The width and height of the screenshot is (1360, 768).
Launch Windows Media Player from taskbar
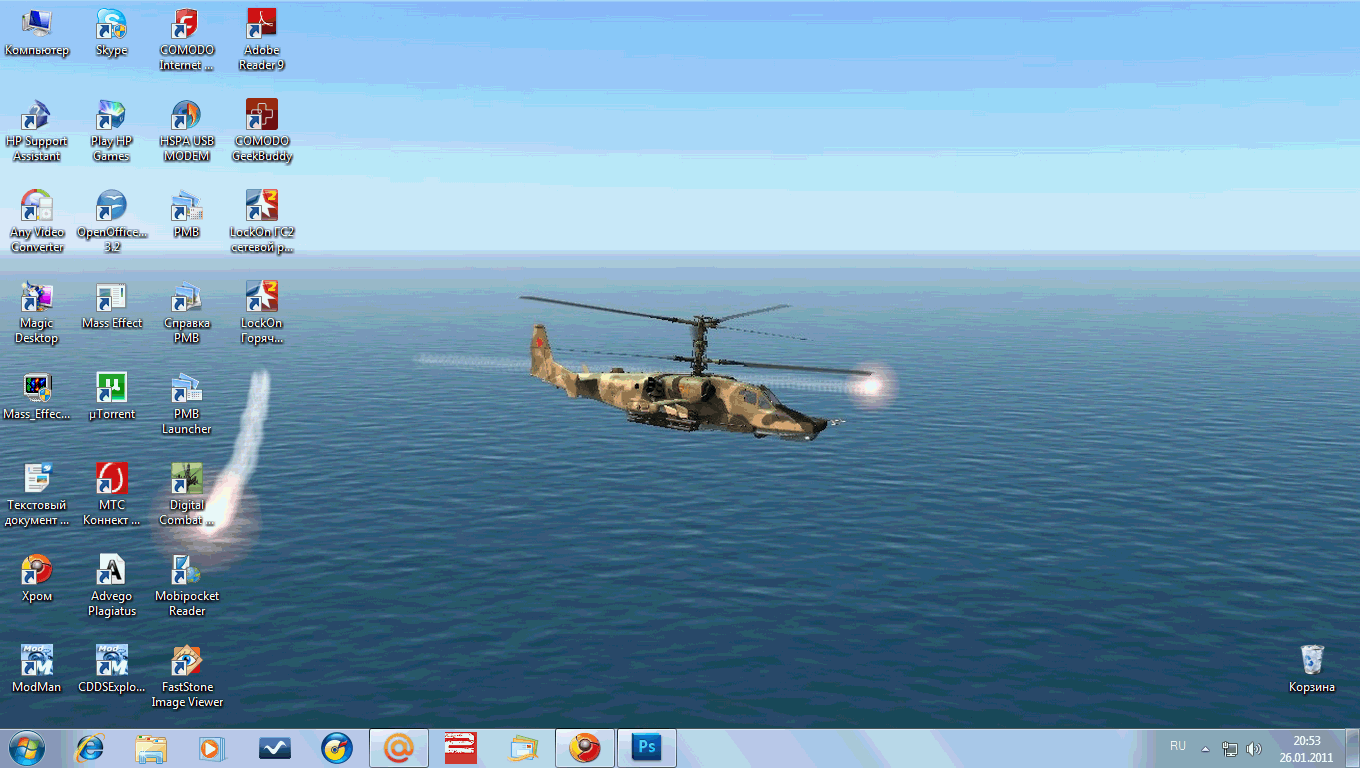(x=213, y=748)
